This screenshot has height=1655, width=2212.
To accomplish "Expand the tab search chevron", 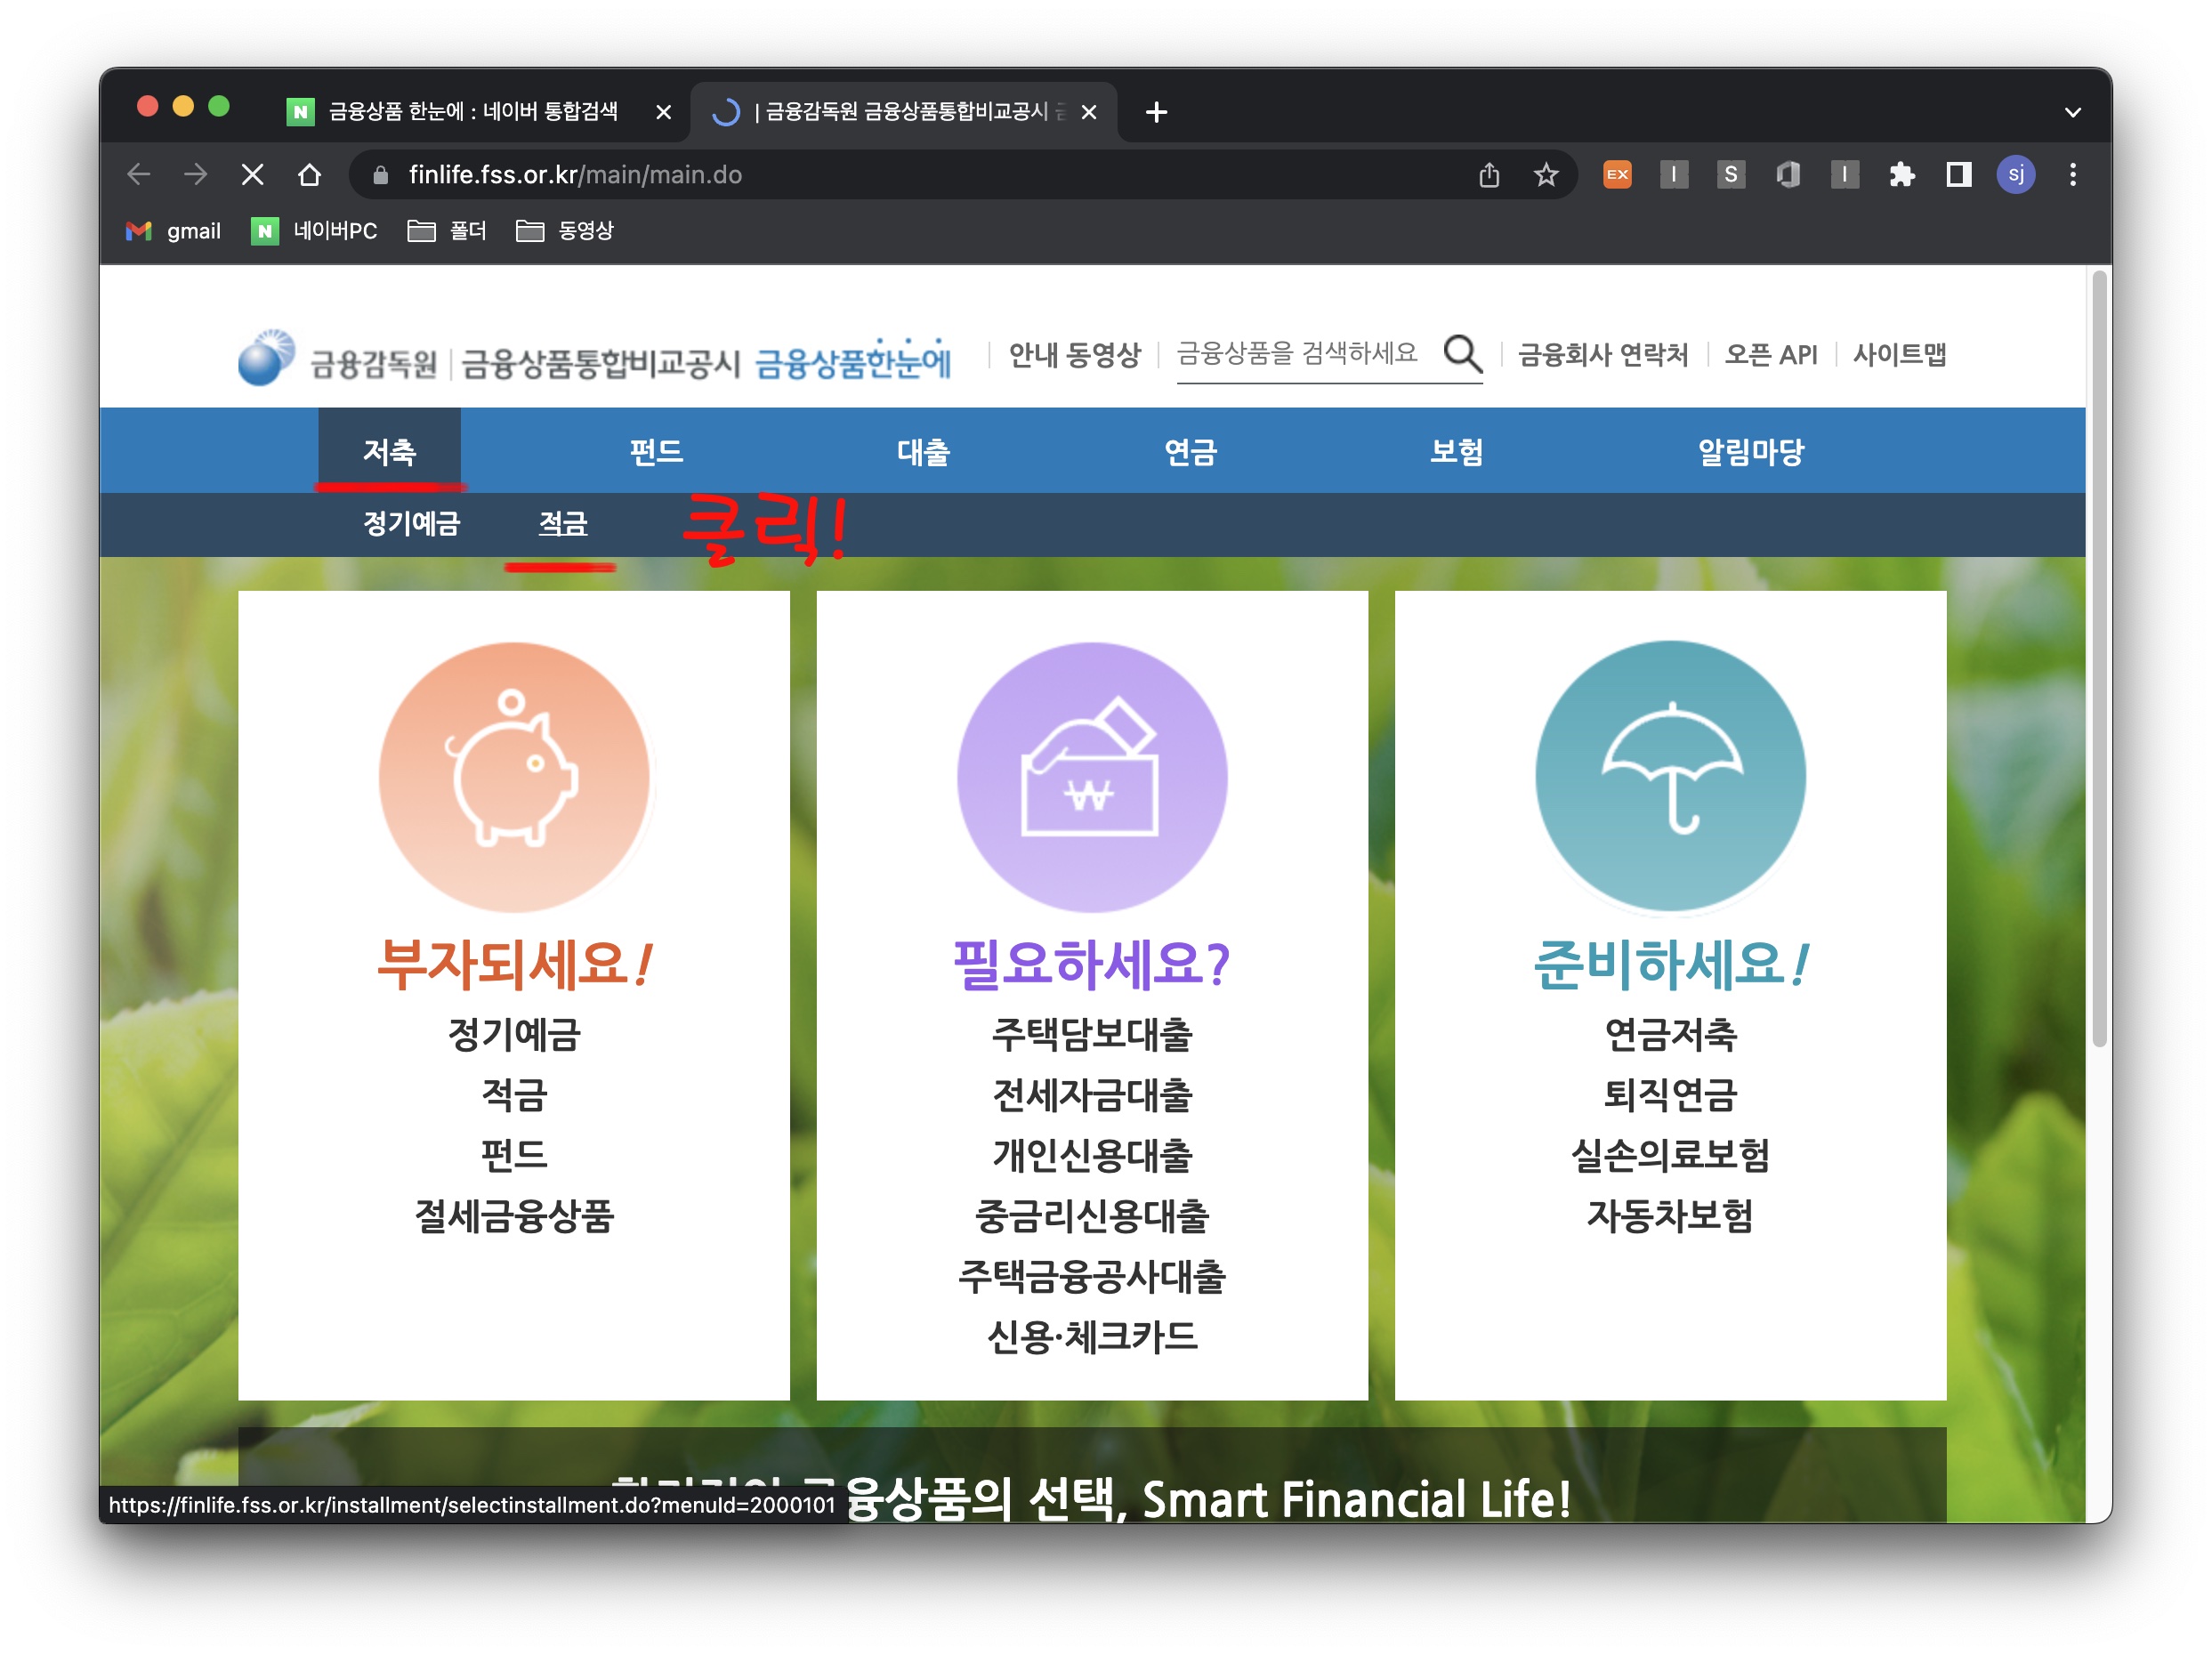I will point(2072,112).
